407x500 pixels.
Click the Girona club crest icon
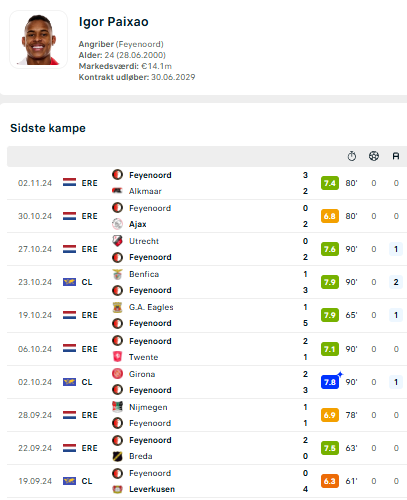[x=117, y=374]
